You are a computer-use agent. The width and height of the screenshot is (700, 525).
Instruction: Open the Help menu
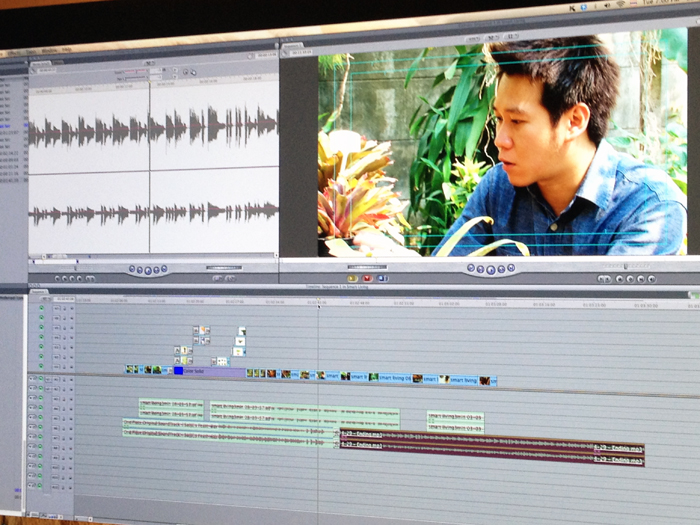coord(67,50)
